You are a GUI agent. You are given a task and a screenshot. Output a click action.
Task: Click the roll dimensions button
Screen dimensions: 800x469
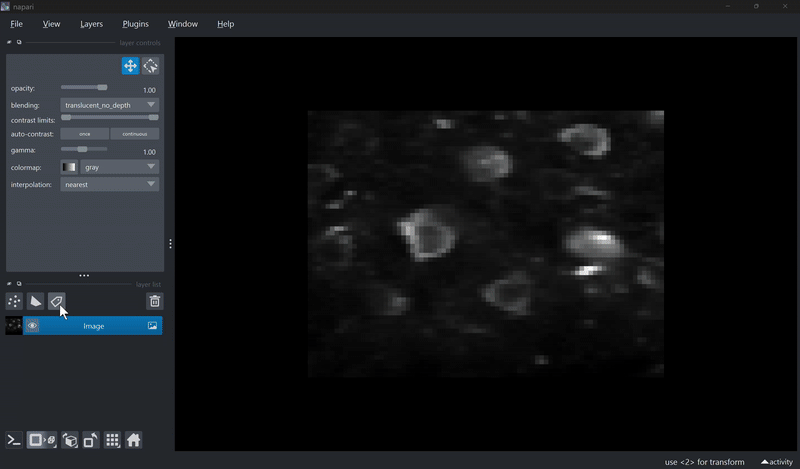70,440
